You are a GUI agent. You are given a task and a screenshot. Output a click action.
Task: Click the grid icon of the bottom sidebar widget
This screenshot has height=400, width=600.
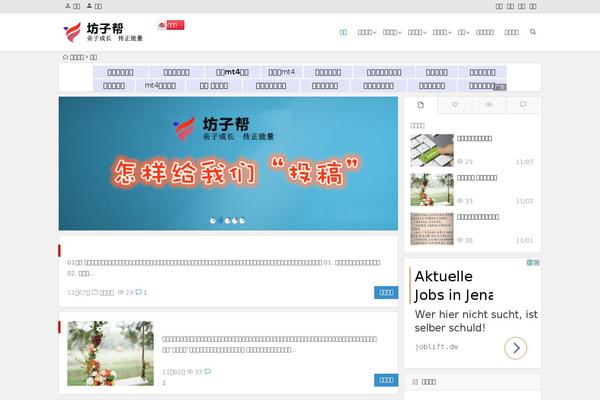415,382
